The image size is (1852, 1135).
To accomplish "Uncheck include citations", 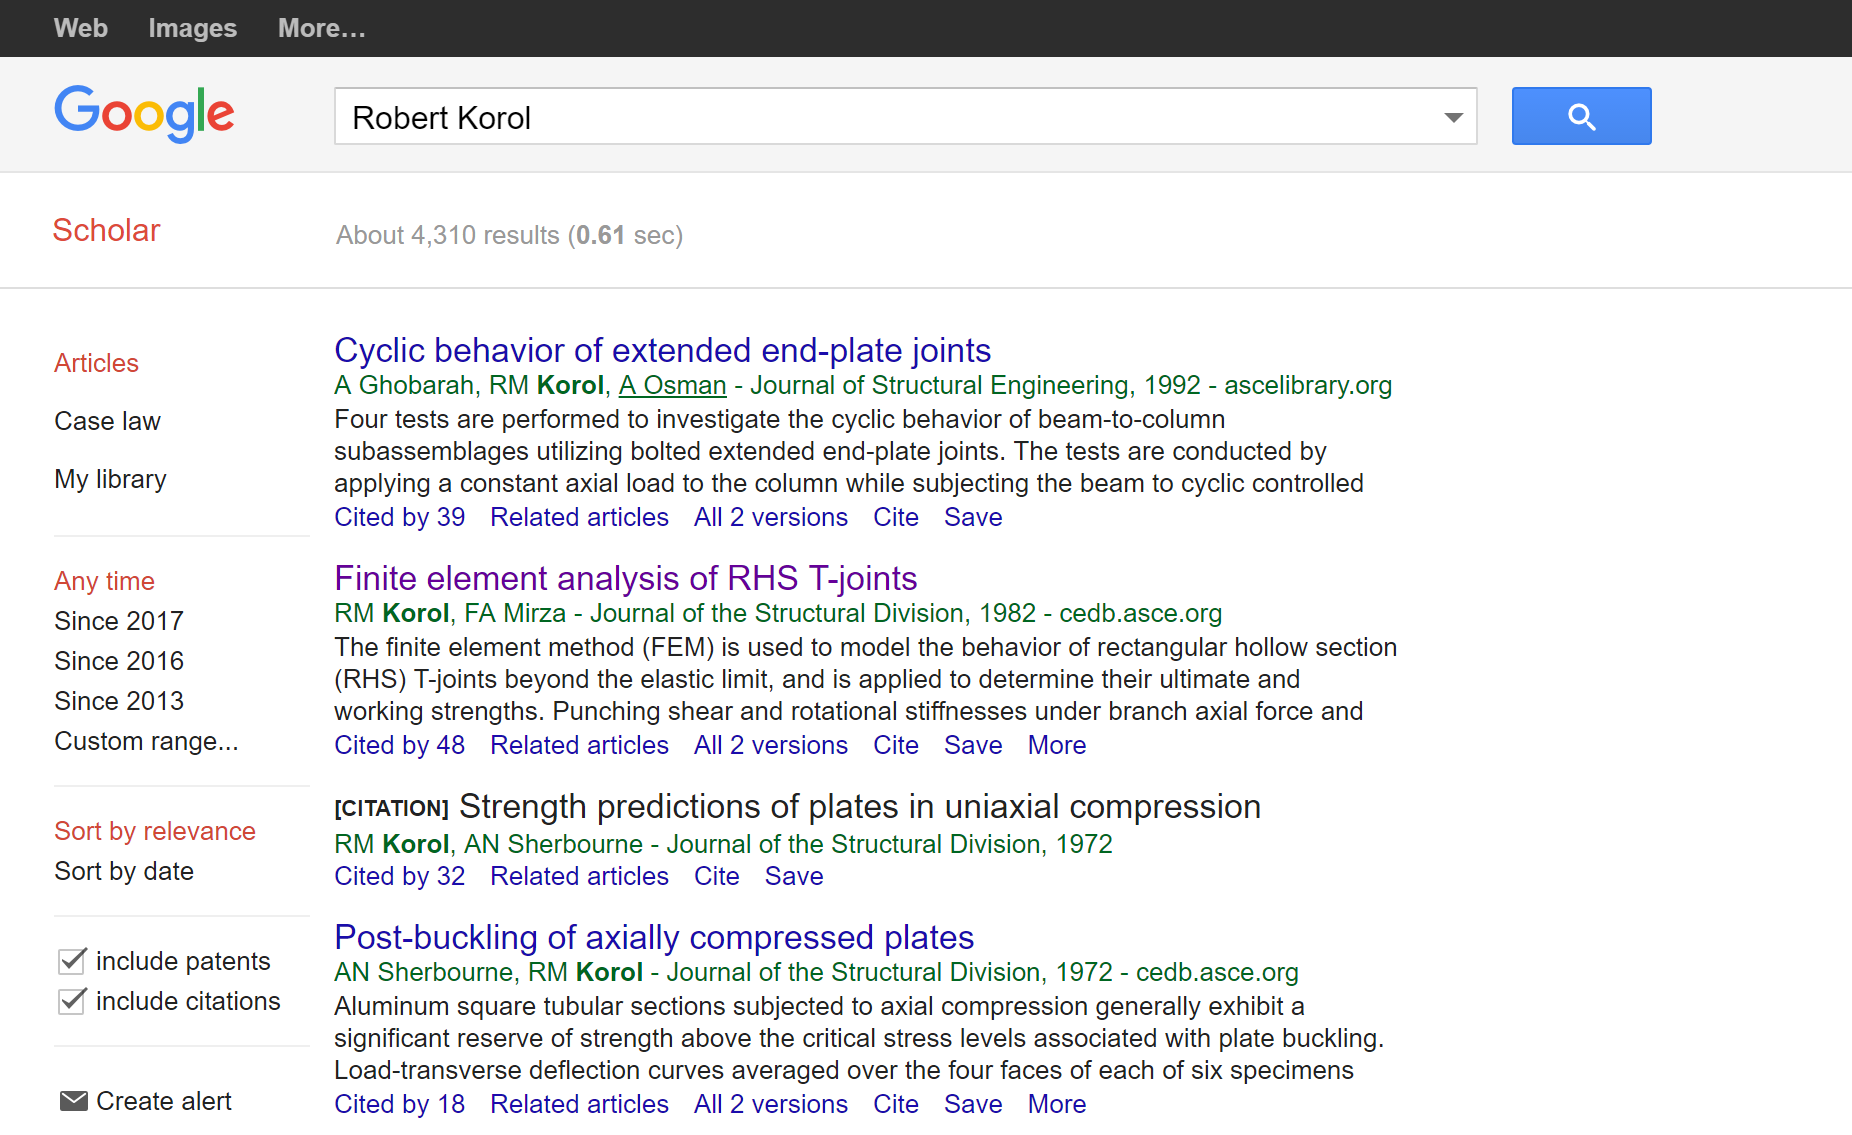I will [71, 1001].
